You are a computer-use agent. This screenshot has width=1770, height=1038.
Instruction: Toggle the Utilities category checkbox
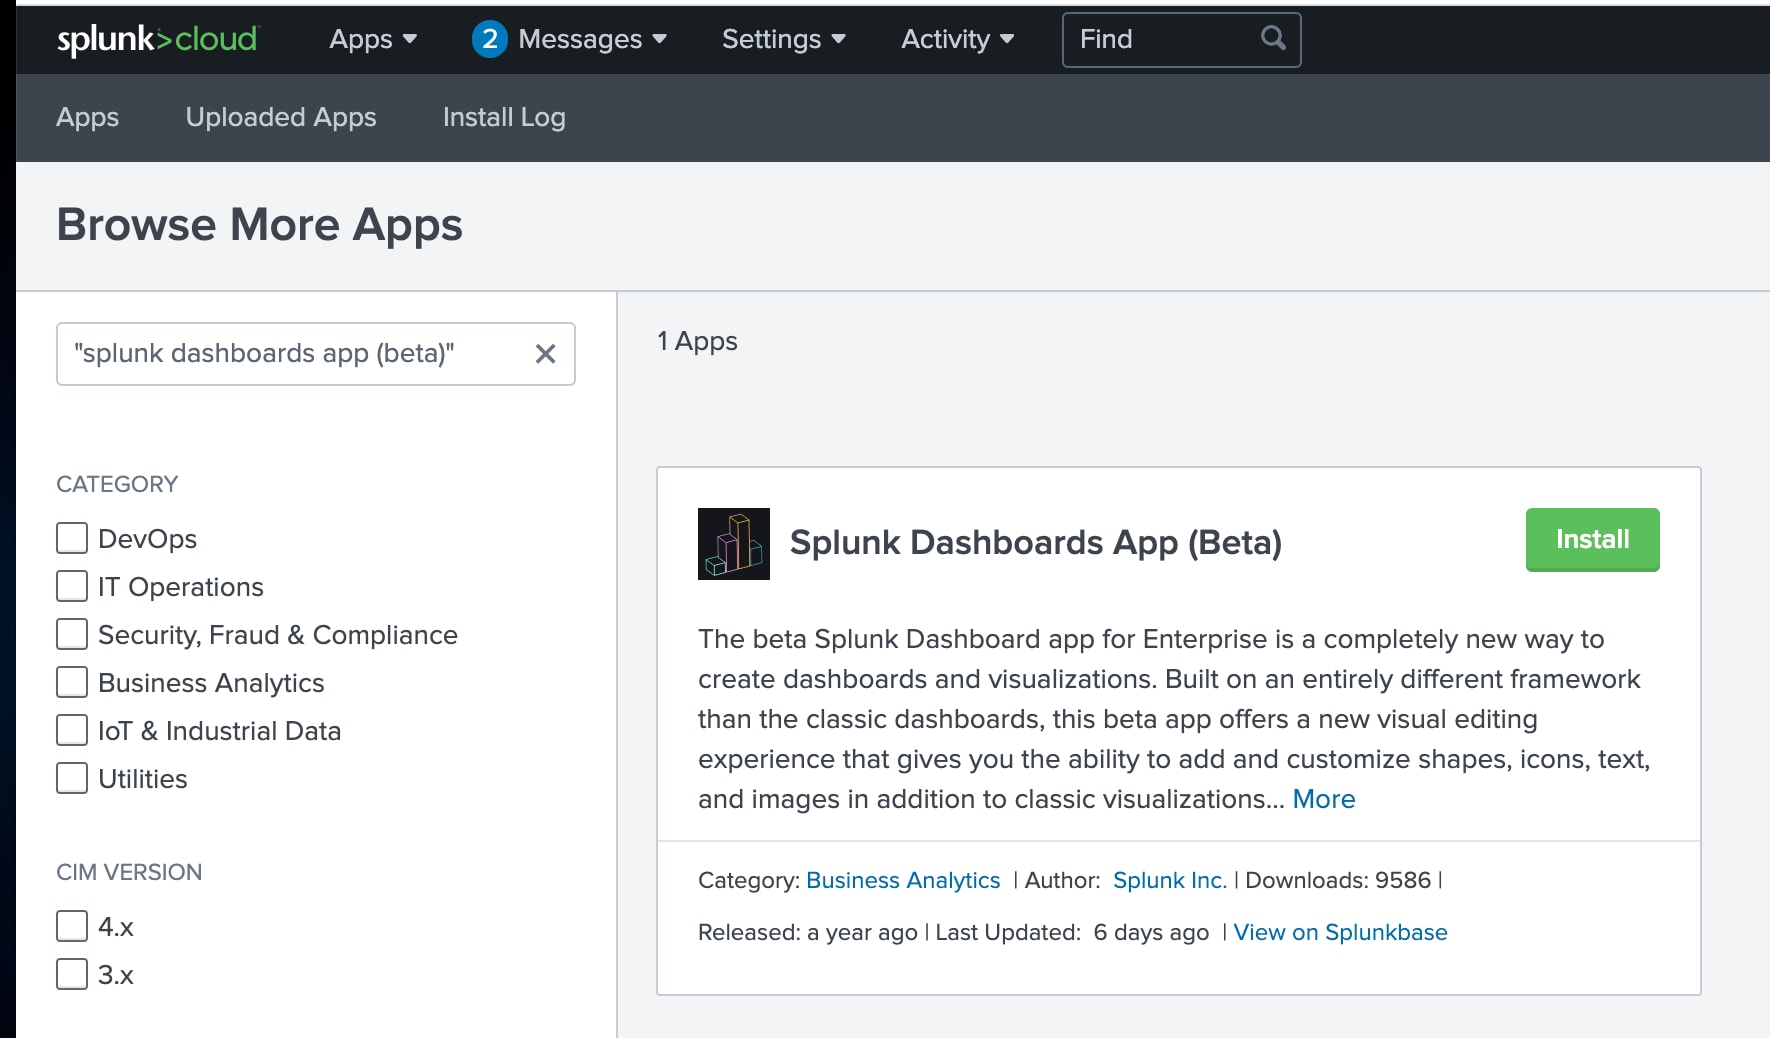(x=72, y=778)
